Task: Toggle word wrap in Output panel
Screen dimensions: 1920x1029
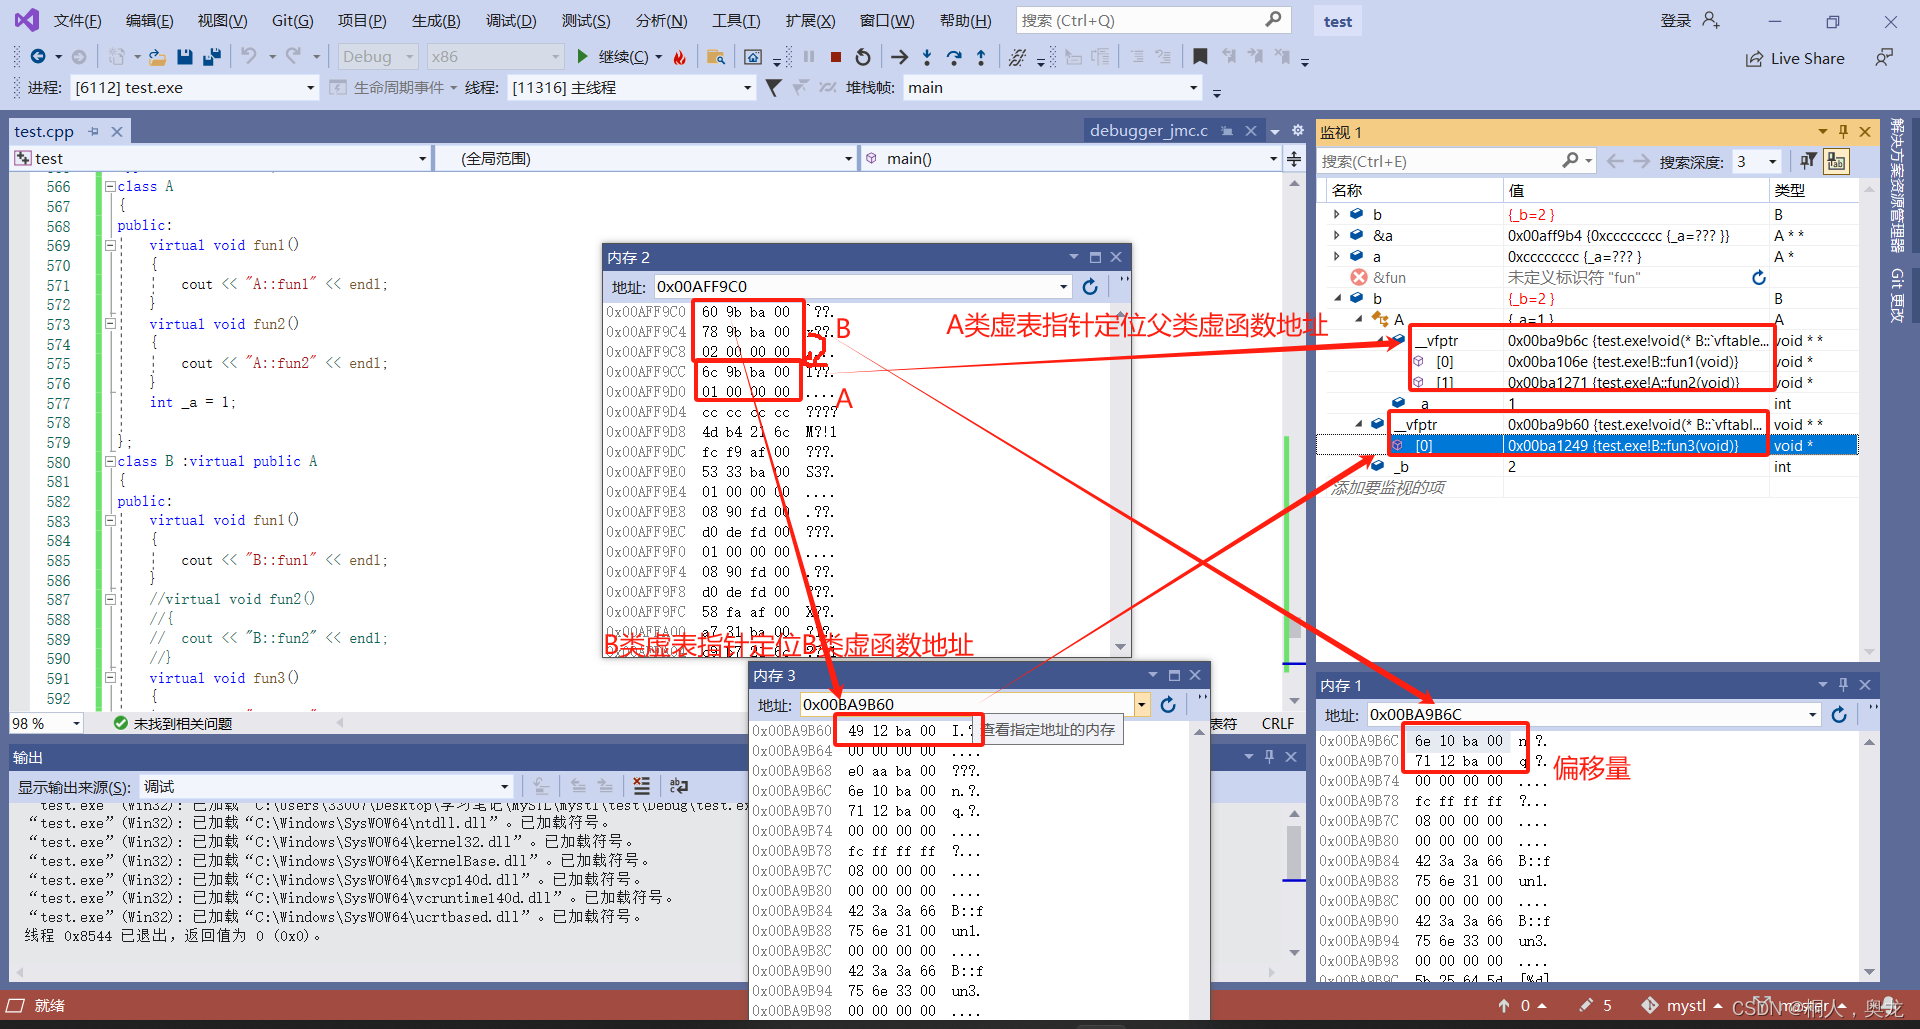Action: (679, 786)
